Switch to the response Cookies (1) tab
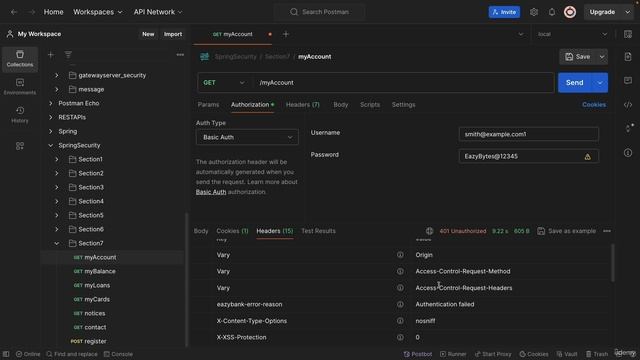 click(232, 231)
